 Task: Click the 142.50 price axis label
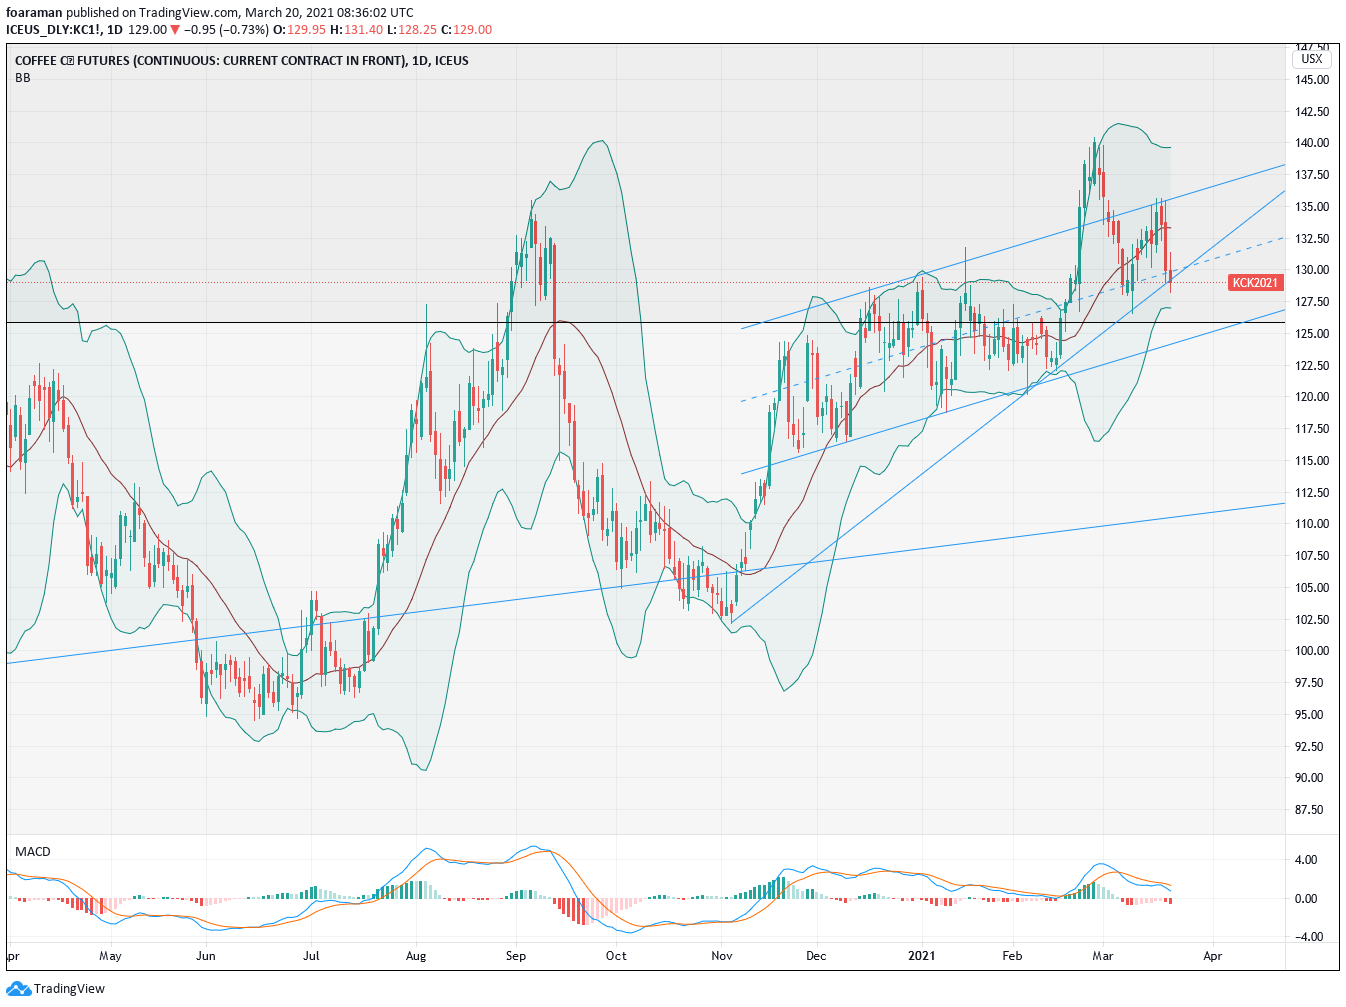pyautogui.click(x=1312, y=111)
